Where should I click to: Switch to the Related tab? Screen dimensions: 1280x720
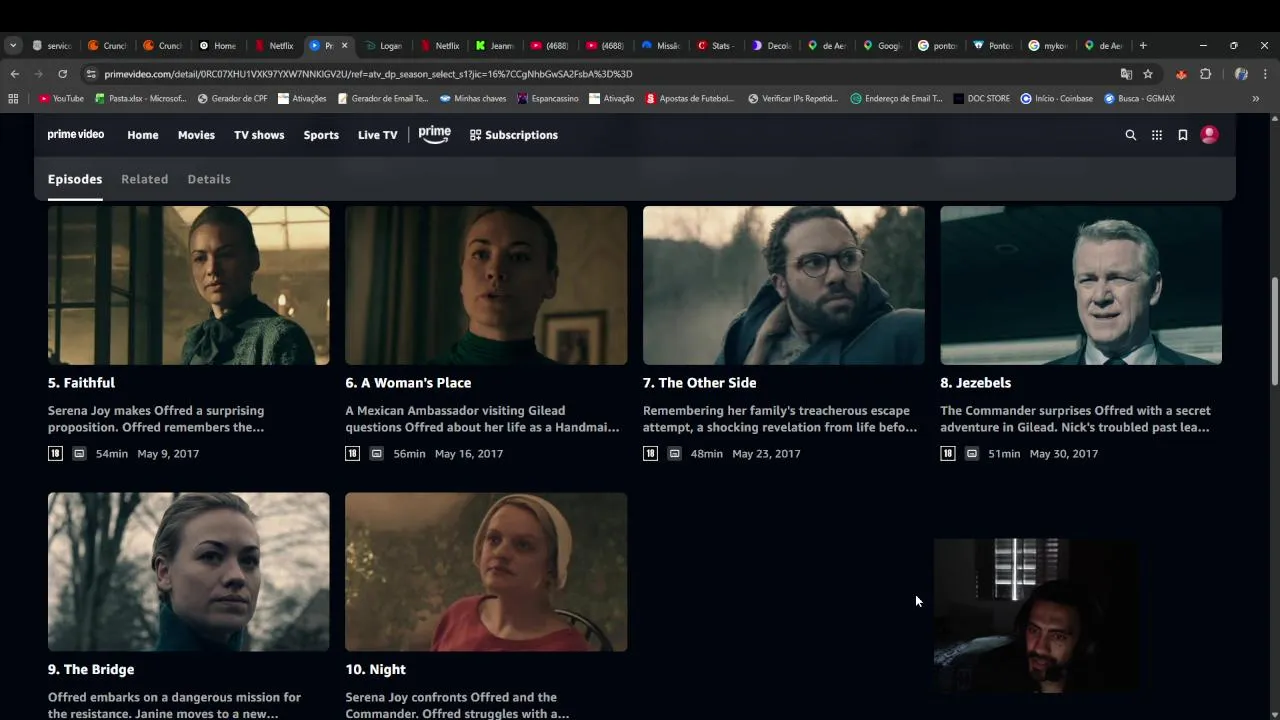tap(145, 179)
